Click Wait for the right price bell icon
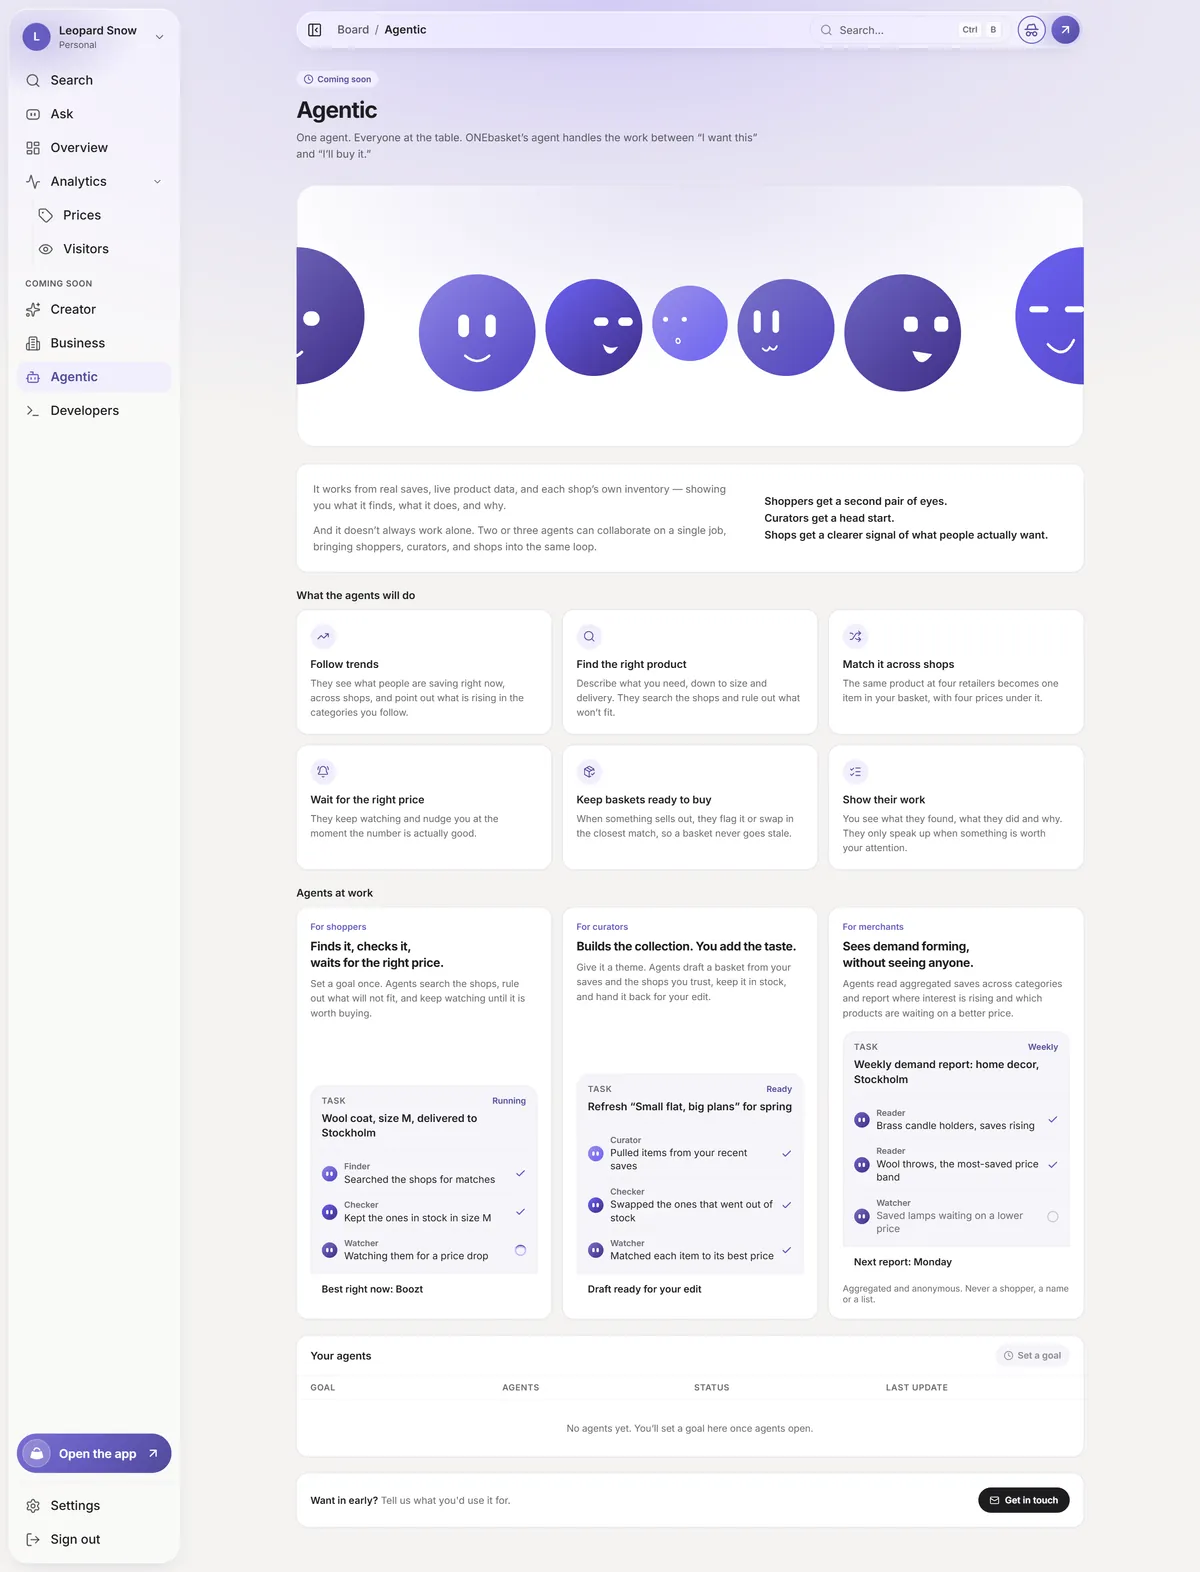This screenshot has width=1200, height=1572. [x=323, y=771]
